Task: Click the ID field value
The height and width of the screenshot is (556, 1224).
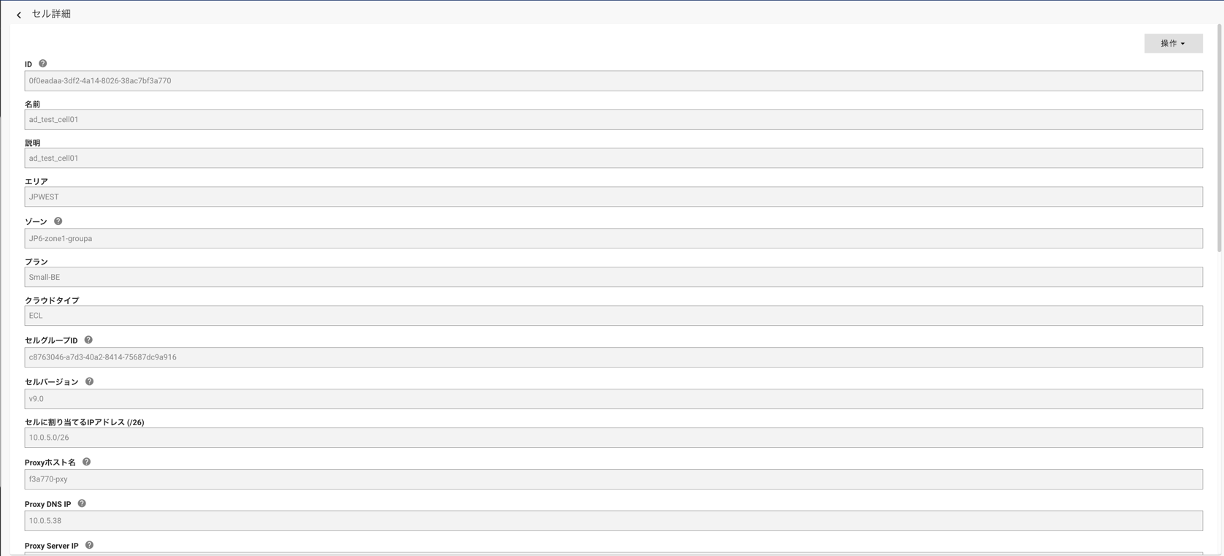Action: 613,80
